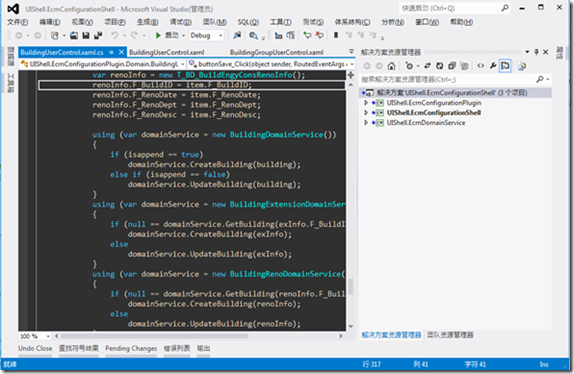Click Sync with Active Document icon
Viewport: 574px width, 374px height.
pos(427,66)
